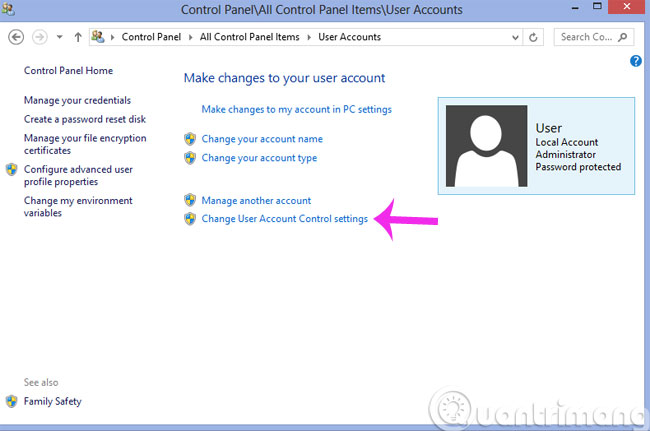Open the address bar history dropdown
Screen dimensions: 650x431
pyautogui.click(x=515, y=37)
